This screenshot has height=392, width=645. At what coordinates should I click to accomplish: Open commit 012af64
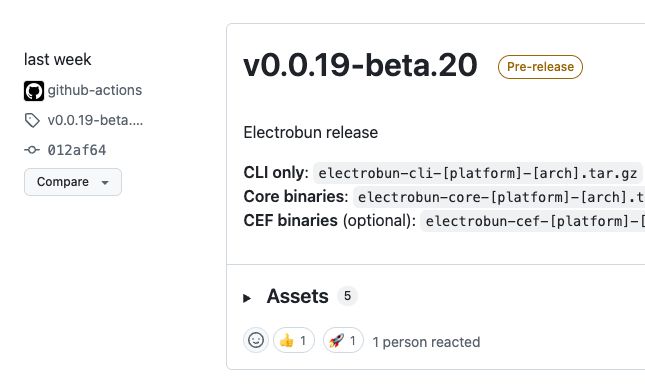77,150
